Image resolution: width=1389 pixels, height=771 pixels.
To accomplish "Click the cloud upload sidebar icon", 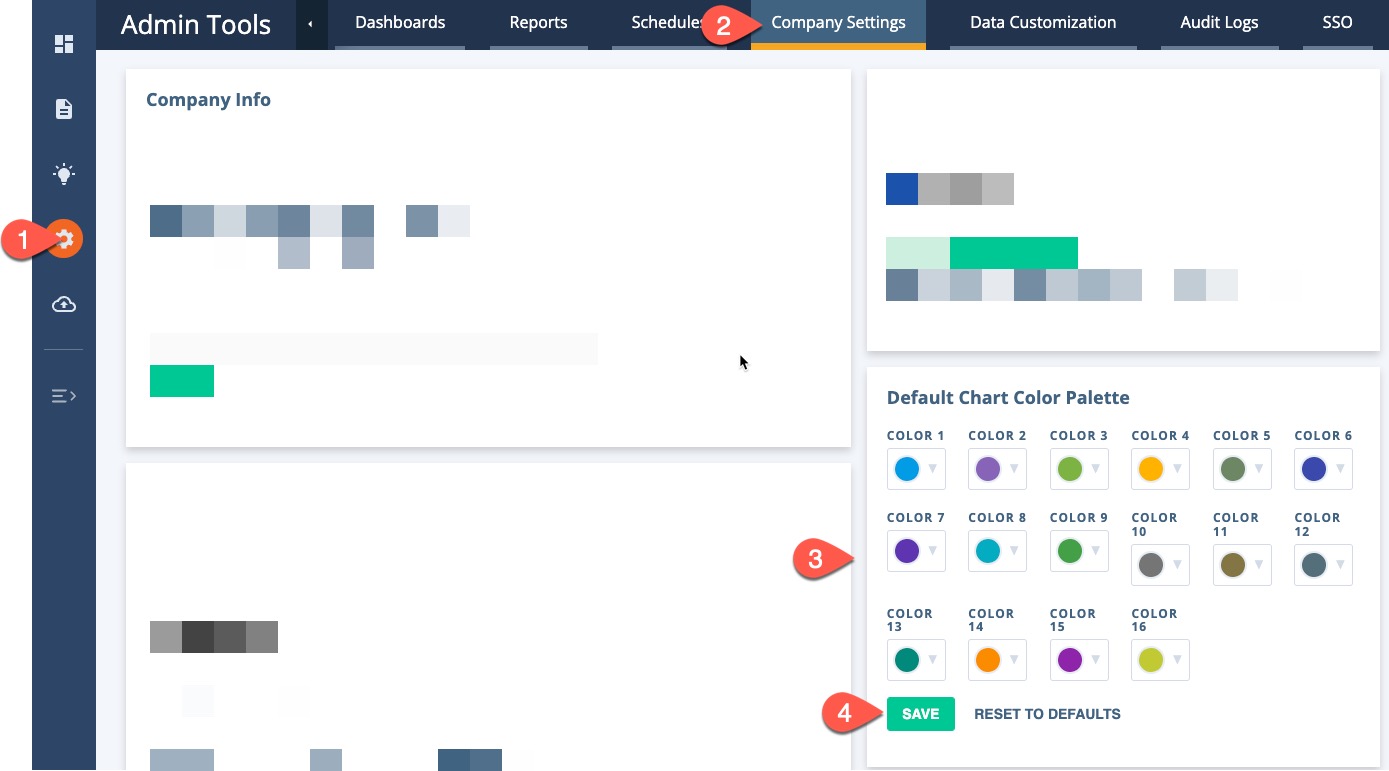I will tap(64, 305).
